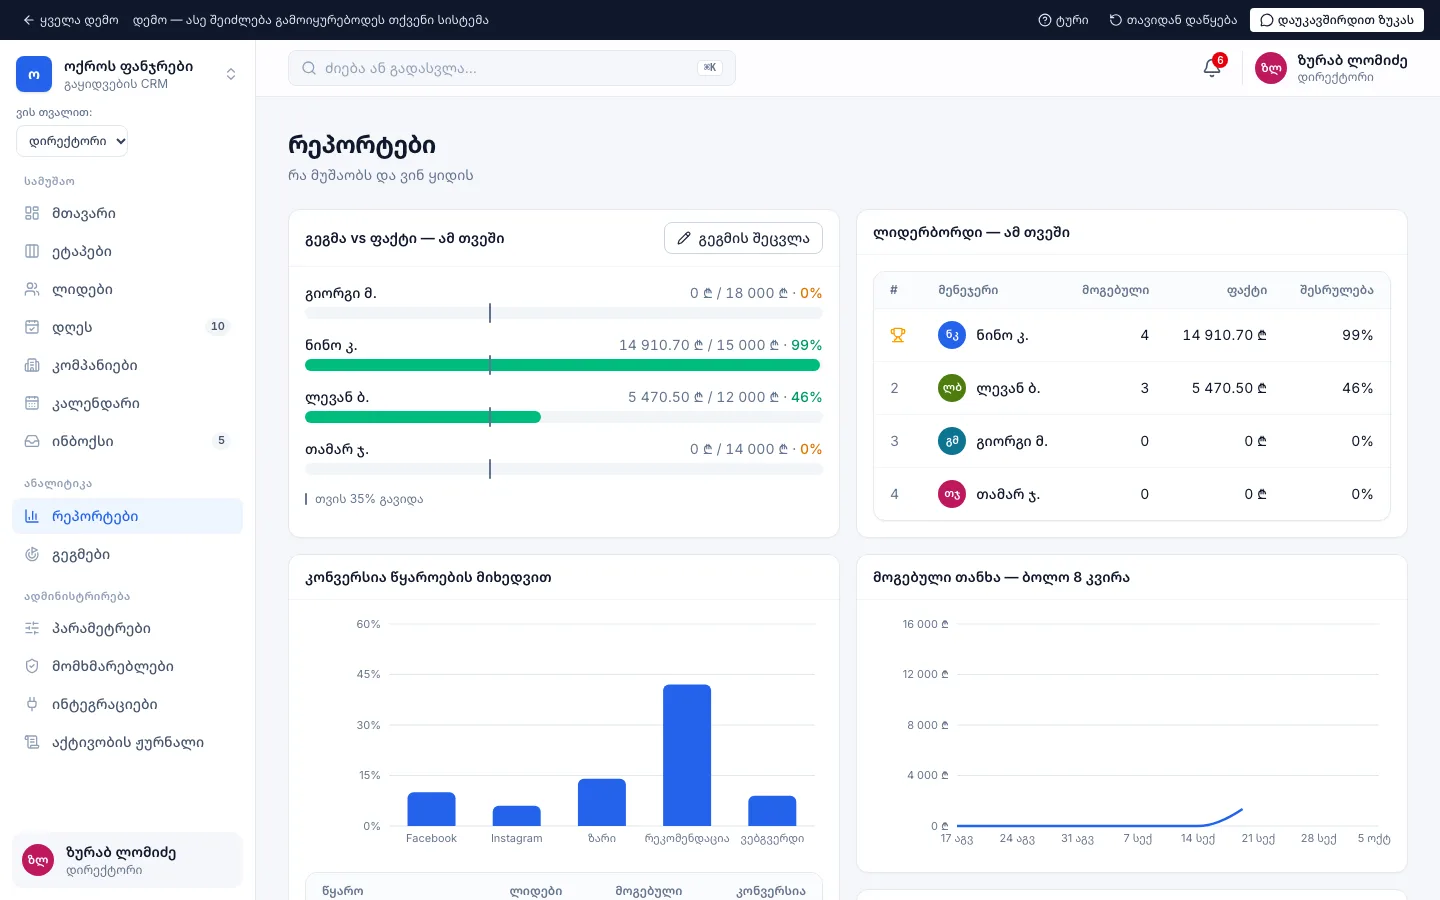Click the ოქროს ფანჯრები workspace logo

pyautogui.click(x=34, y=74)
